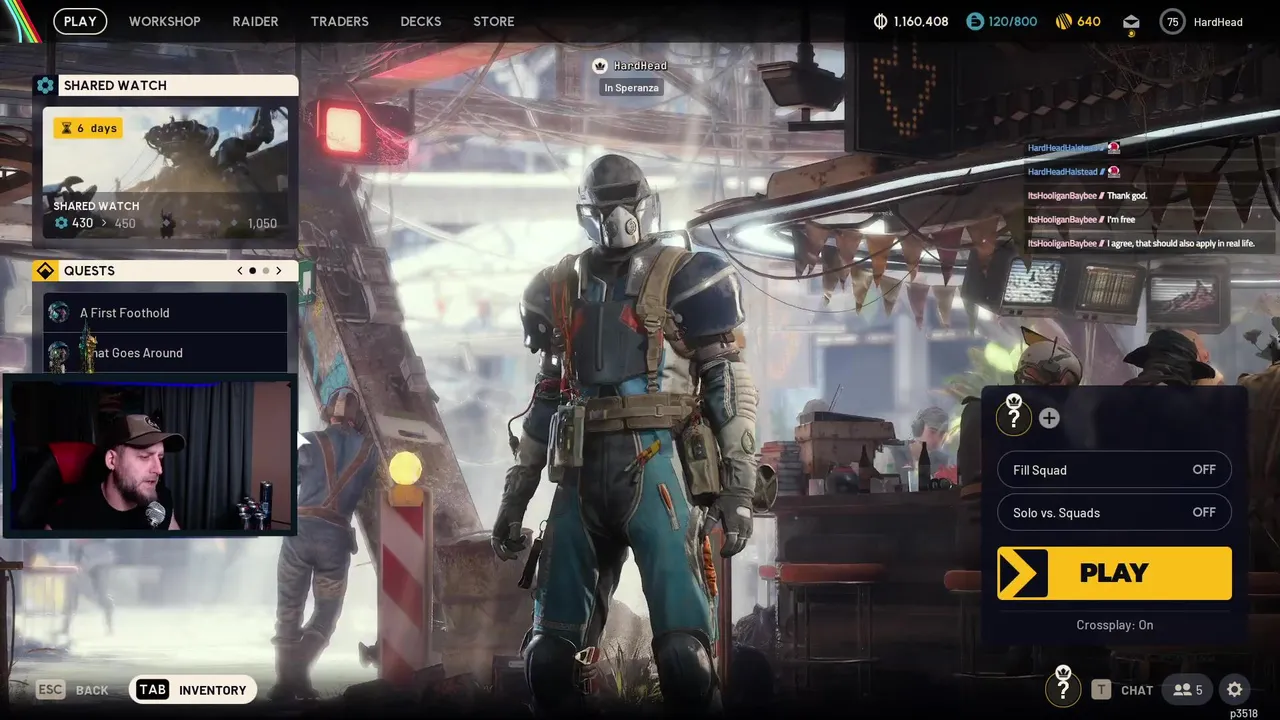Start matchmaking with the yellow PLAY button
Screen dimensions: 1280x720
click(x=1114, y=573)
